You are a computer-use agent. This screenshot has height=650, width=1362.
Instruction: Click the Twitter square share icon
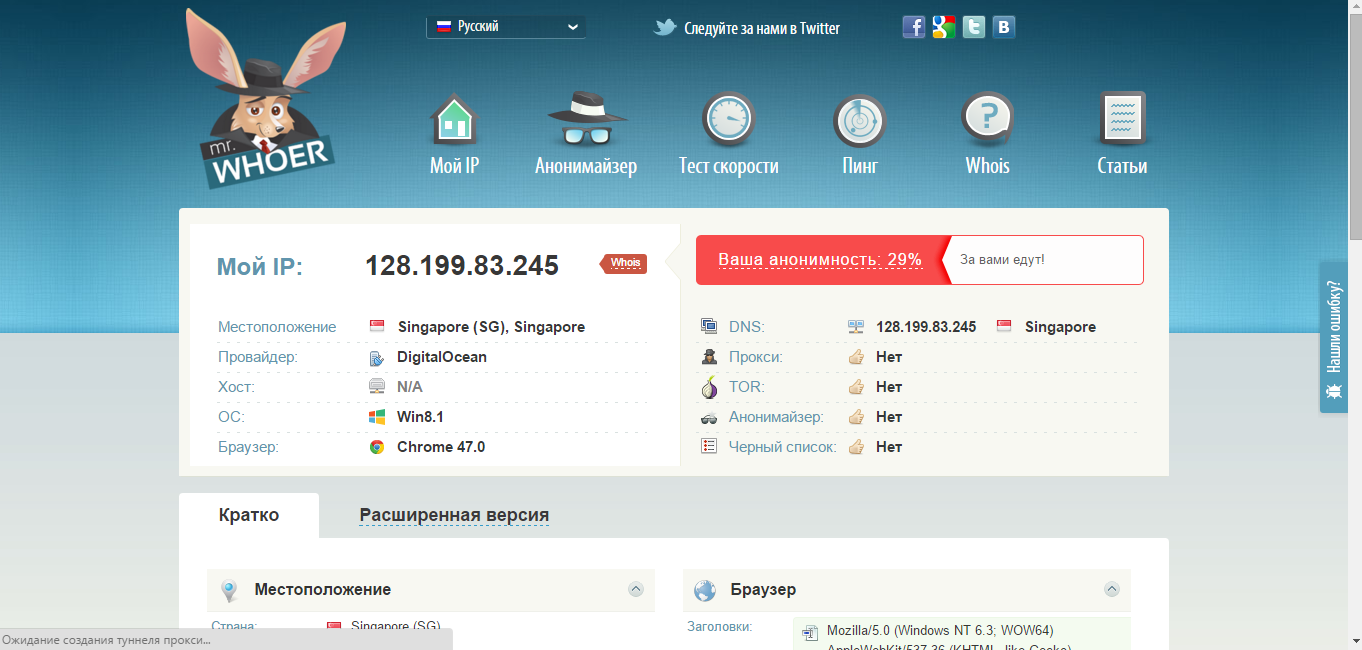coord(974,27)
